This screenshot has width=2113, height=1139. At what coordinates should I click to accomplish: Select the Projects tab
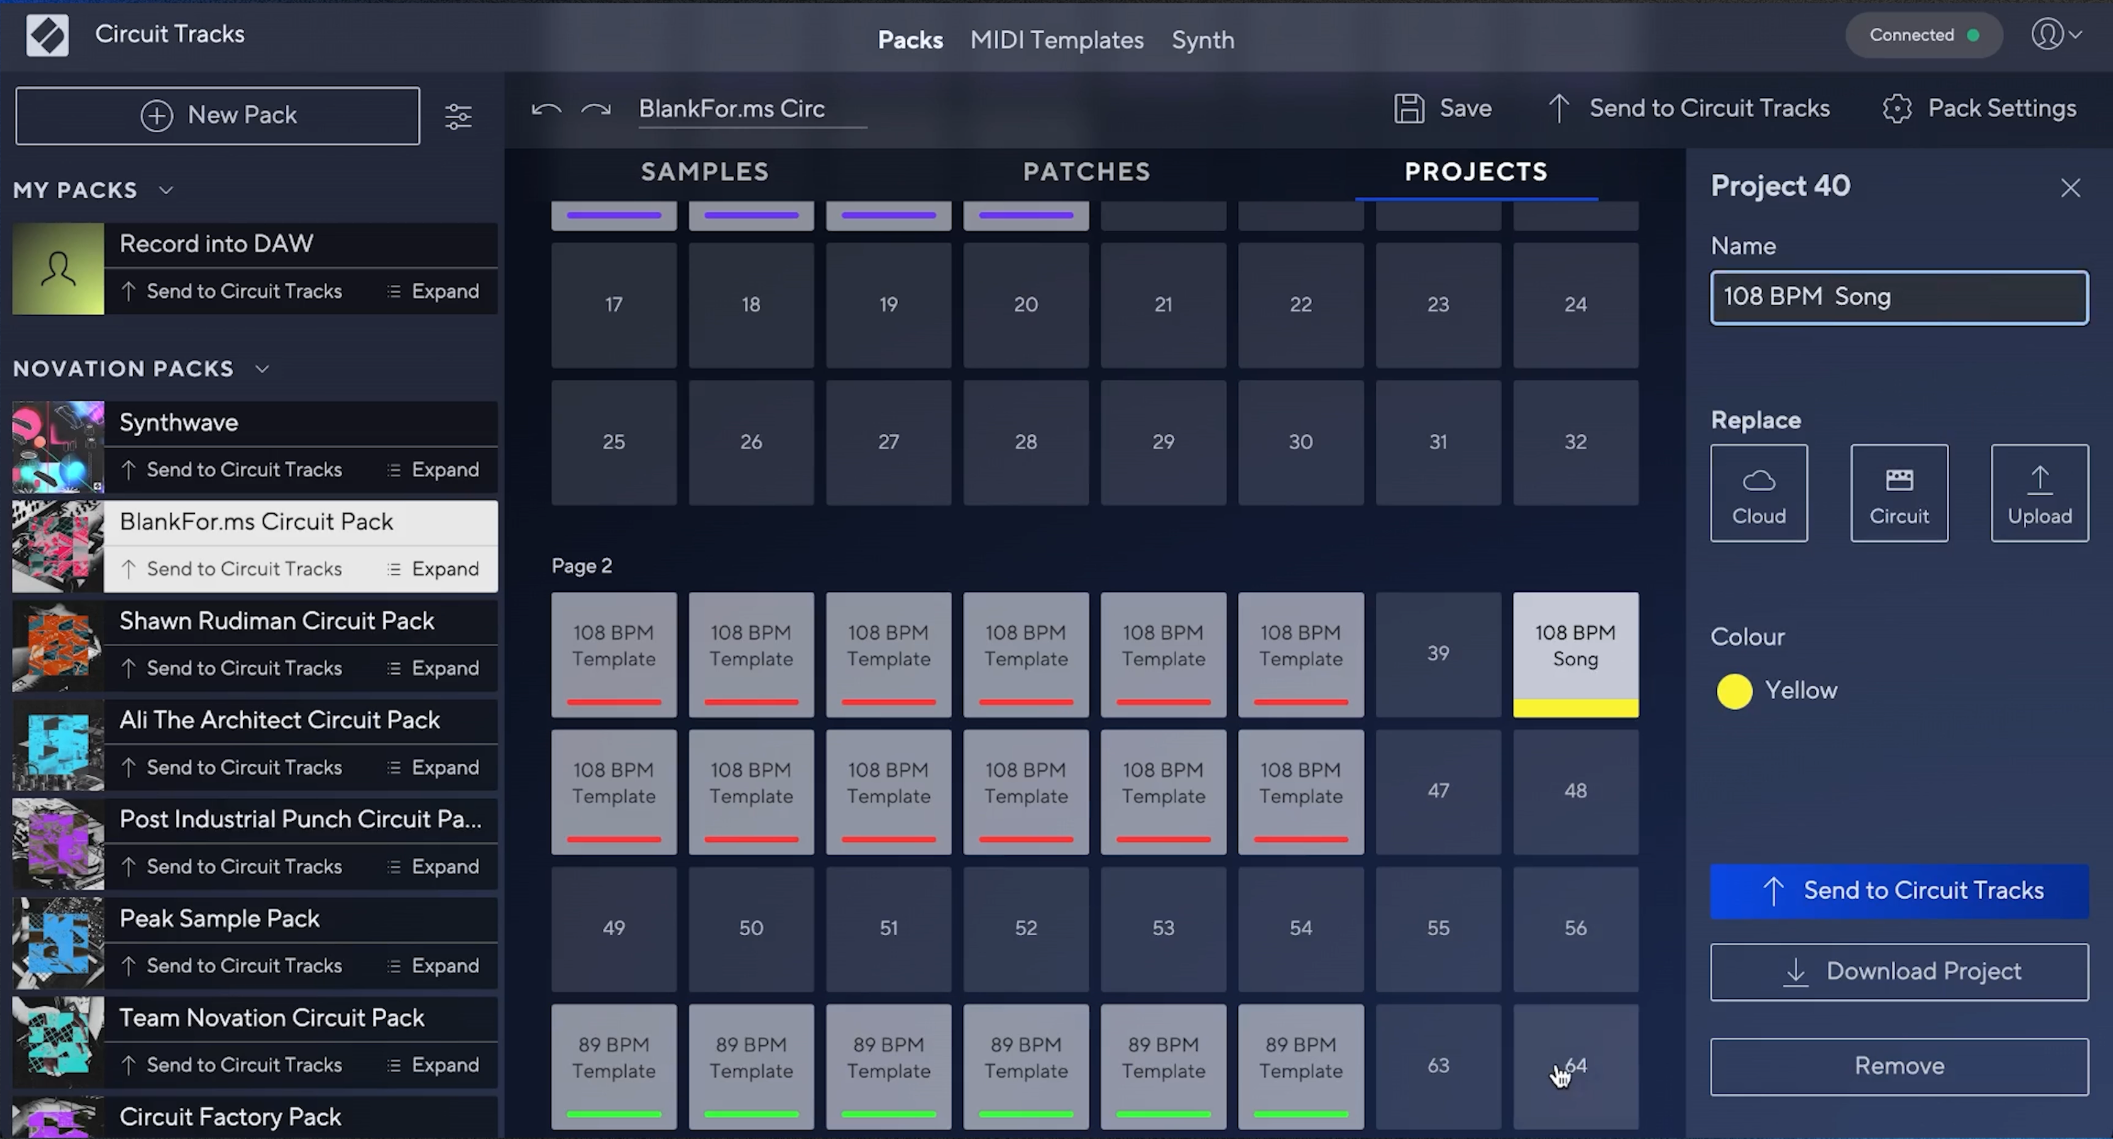[x=1476, y=172]
